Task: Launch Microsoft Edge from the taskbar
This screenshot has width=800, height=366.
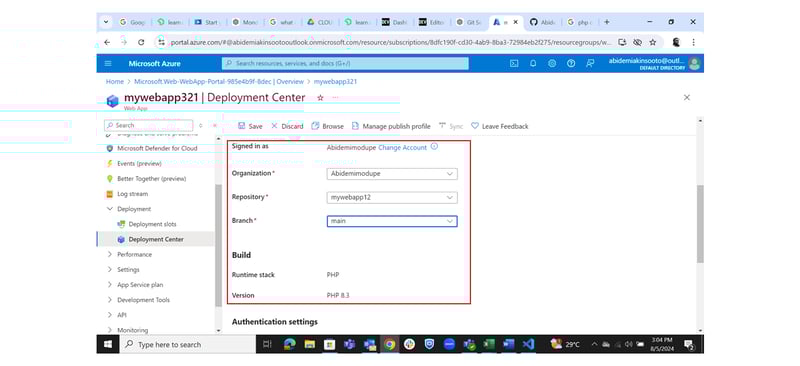Action: (x=290, y=345)
